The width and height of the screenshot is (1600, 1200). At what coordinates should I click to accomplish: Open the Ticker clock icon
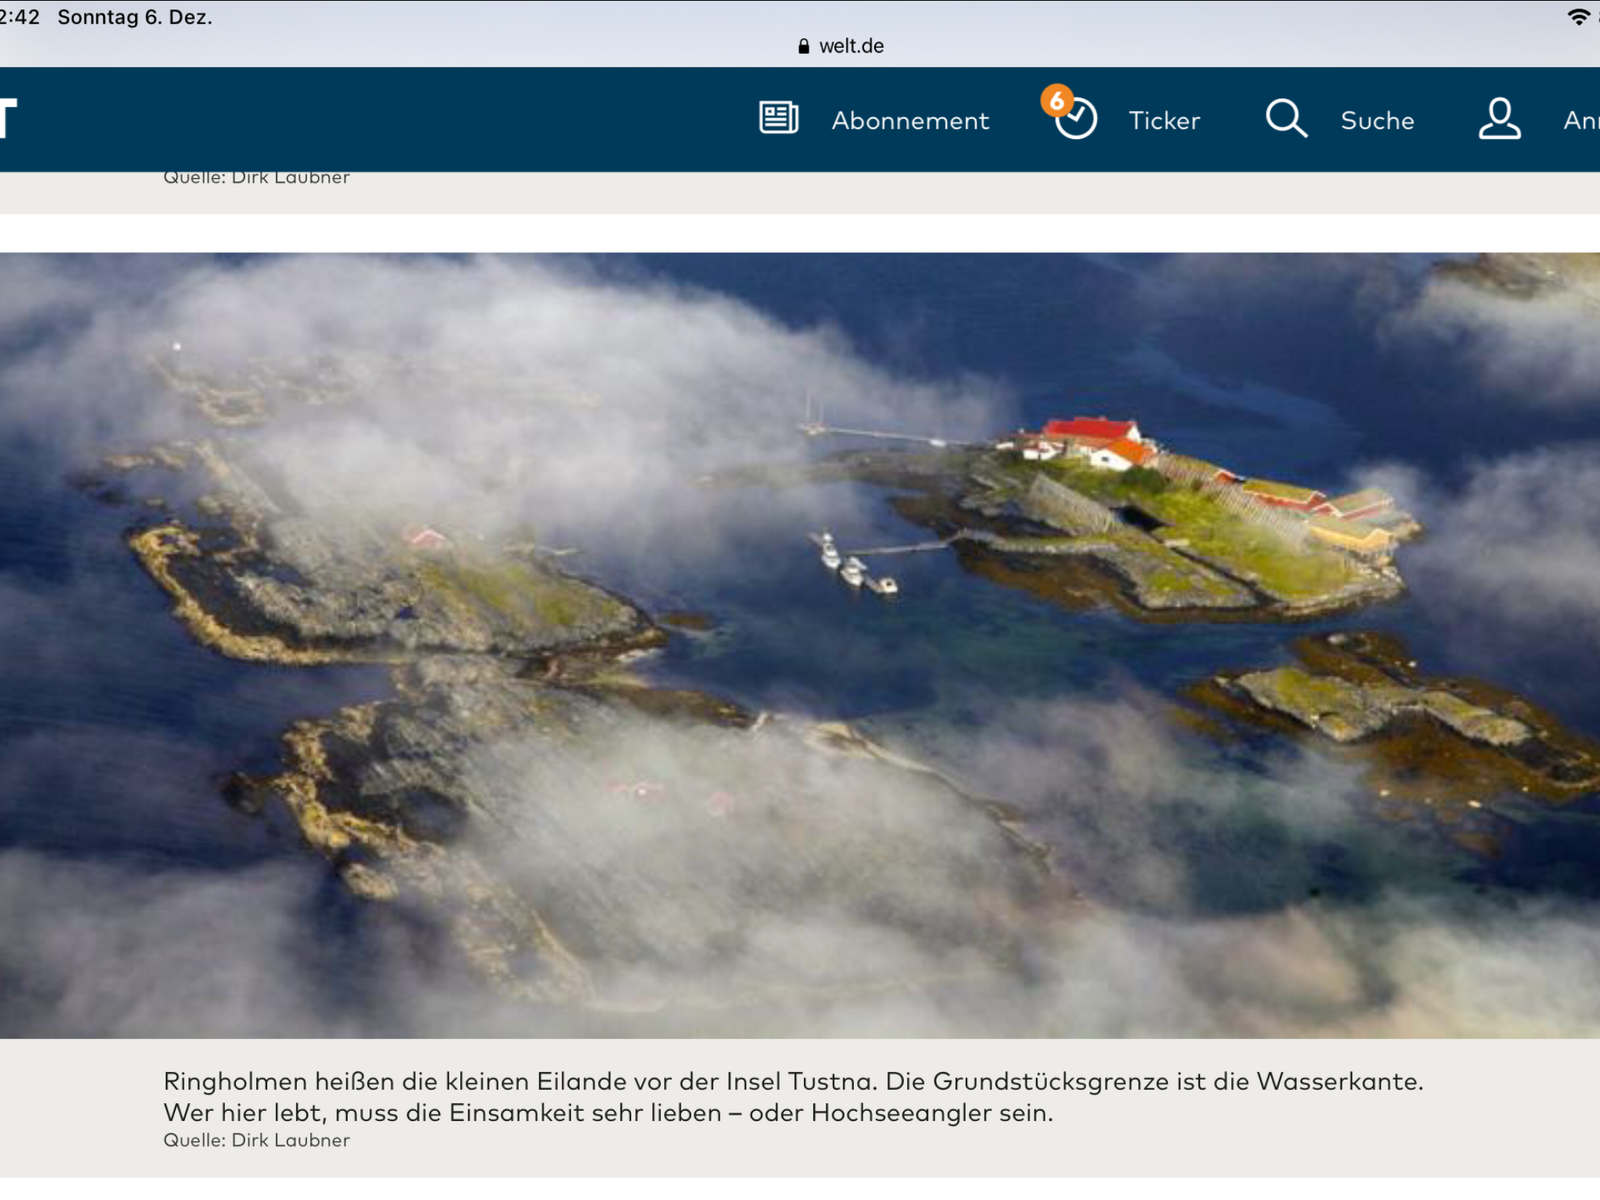[x=1077, y=119]
